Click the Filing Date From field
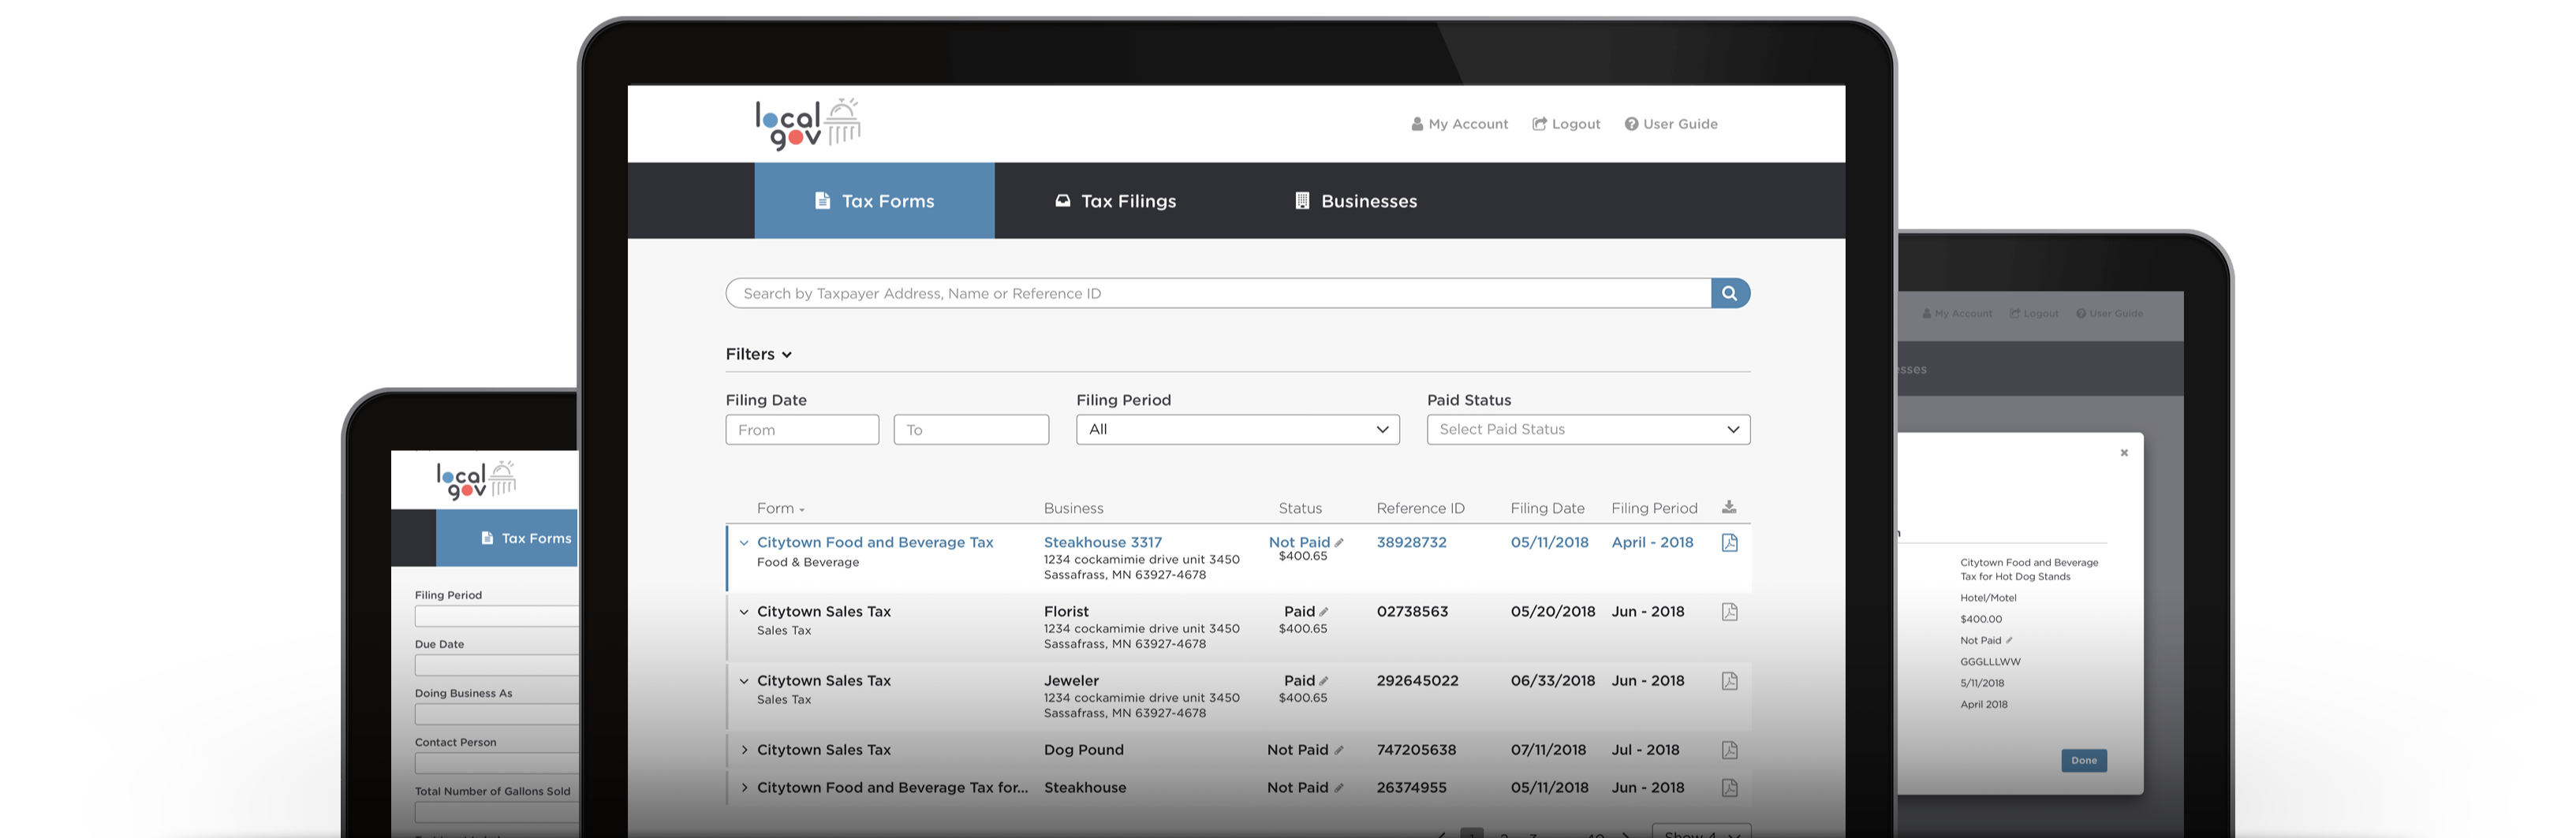The image size is (2576, 838). (x=802, y=430)
